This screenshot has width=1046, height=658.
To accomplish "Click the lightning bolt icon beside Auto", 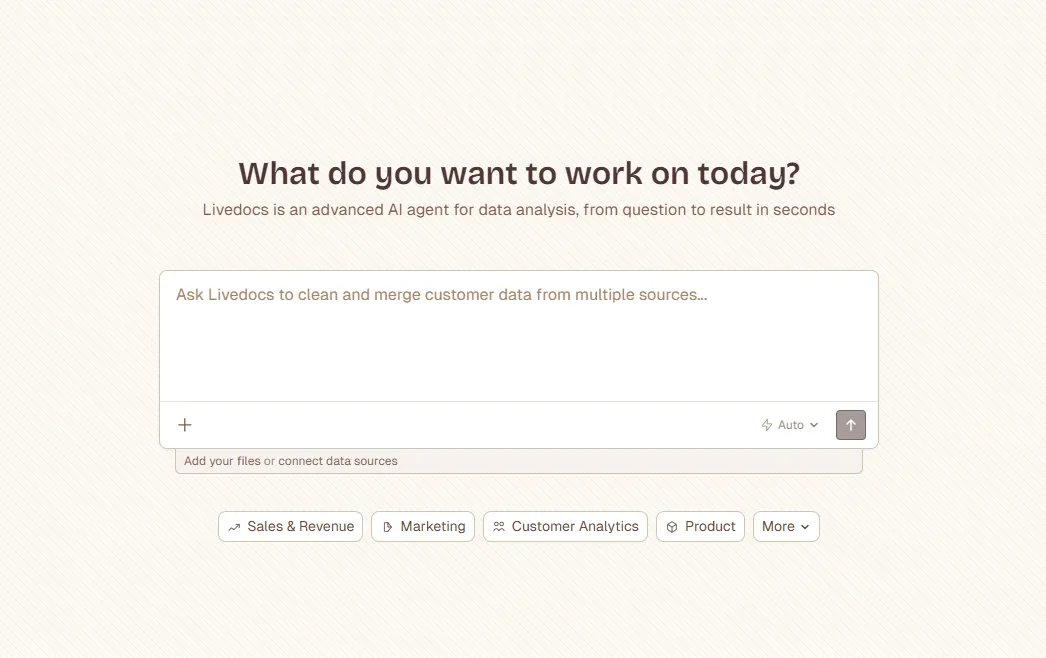I will point(765,424).
